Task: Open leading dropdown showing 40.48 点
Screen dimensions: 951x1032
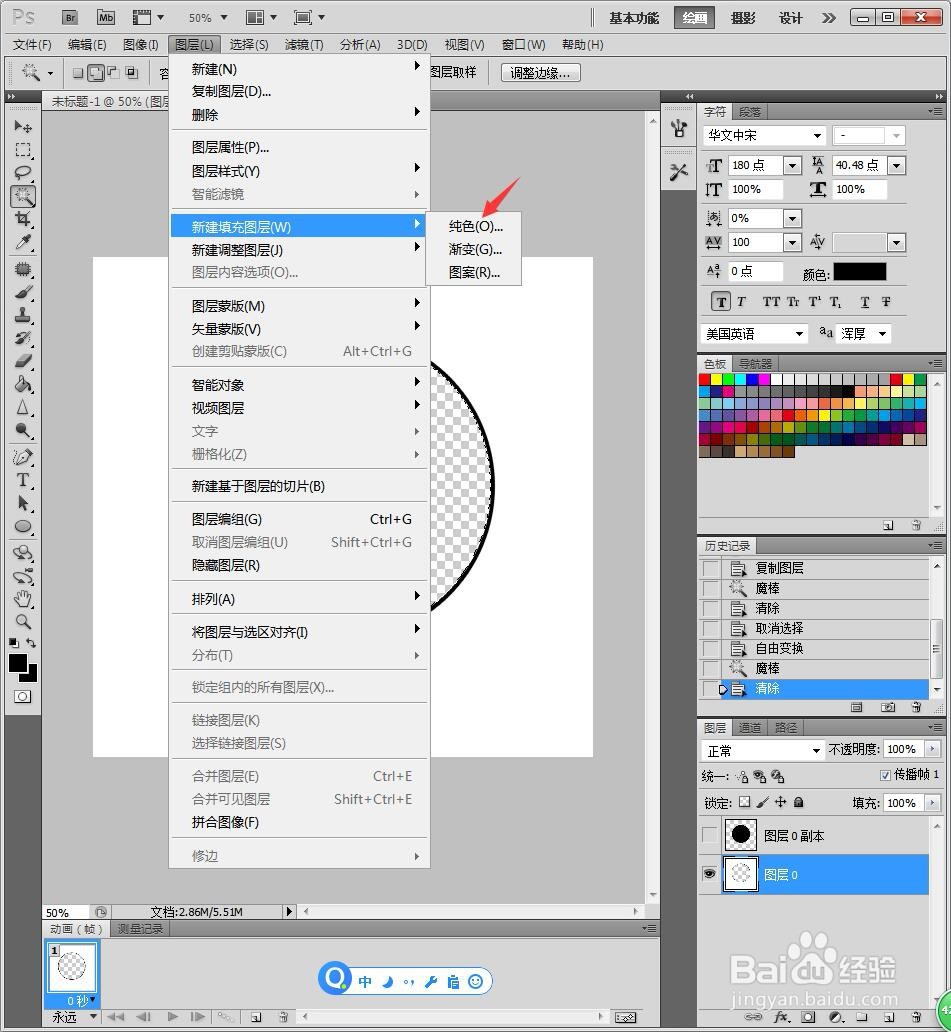Action: pos(896,165)
